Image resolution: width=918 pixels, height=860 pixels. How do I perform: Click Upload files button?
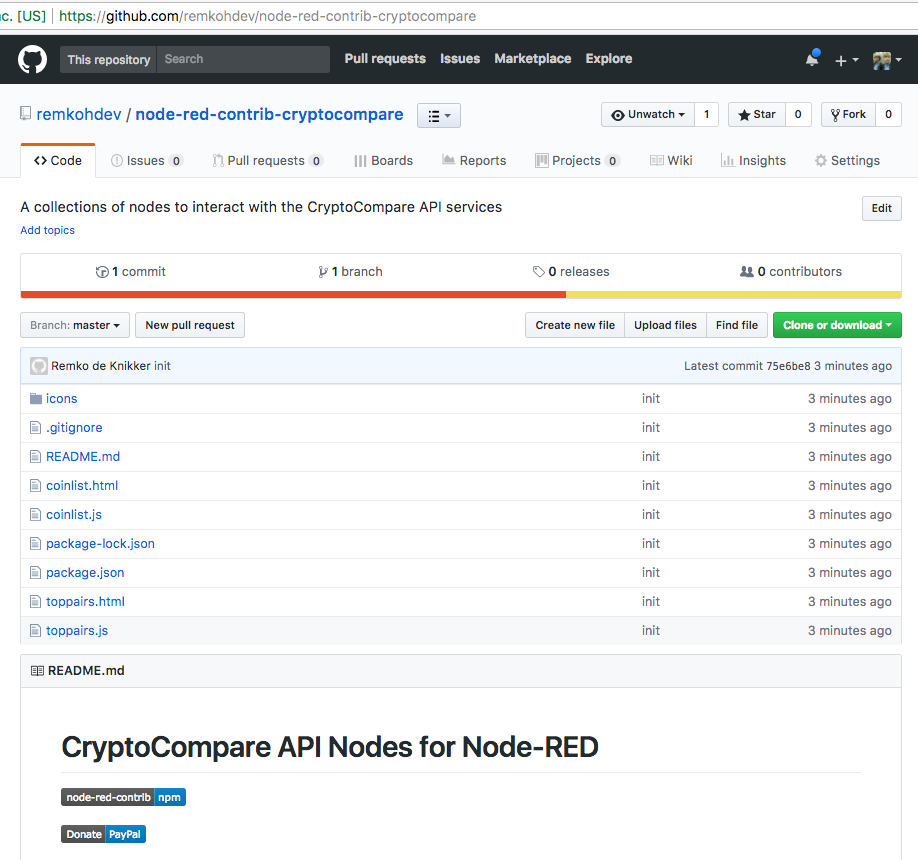(665, 325)
